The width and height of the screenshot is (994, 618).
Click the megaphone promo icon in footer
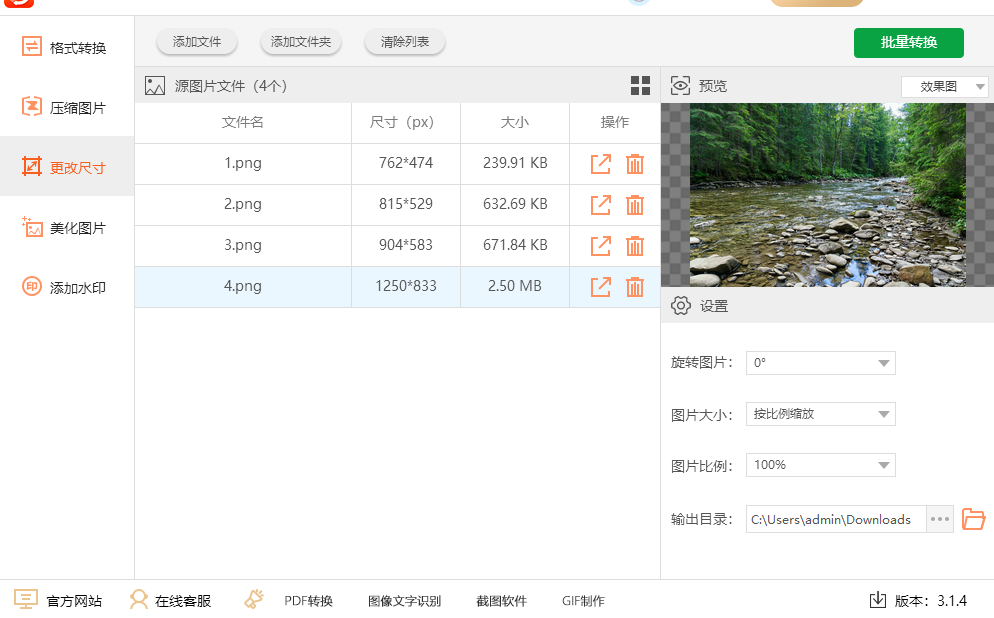pyautogui.click(x=254, y=600)
